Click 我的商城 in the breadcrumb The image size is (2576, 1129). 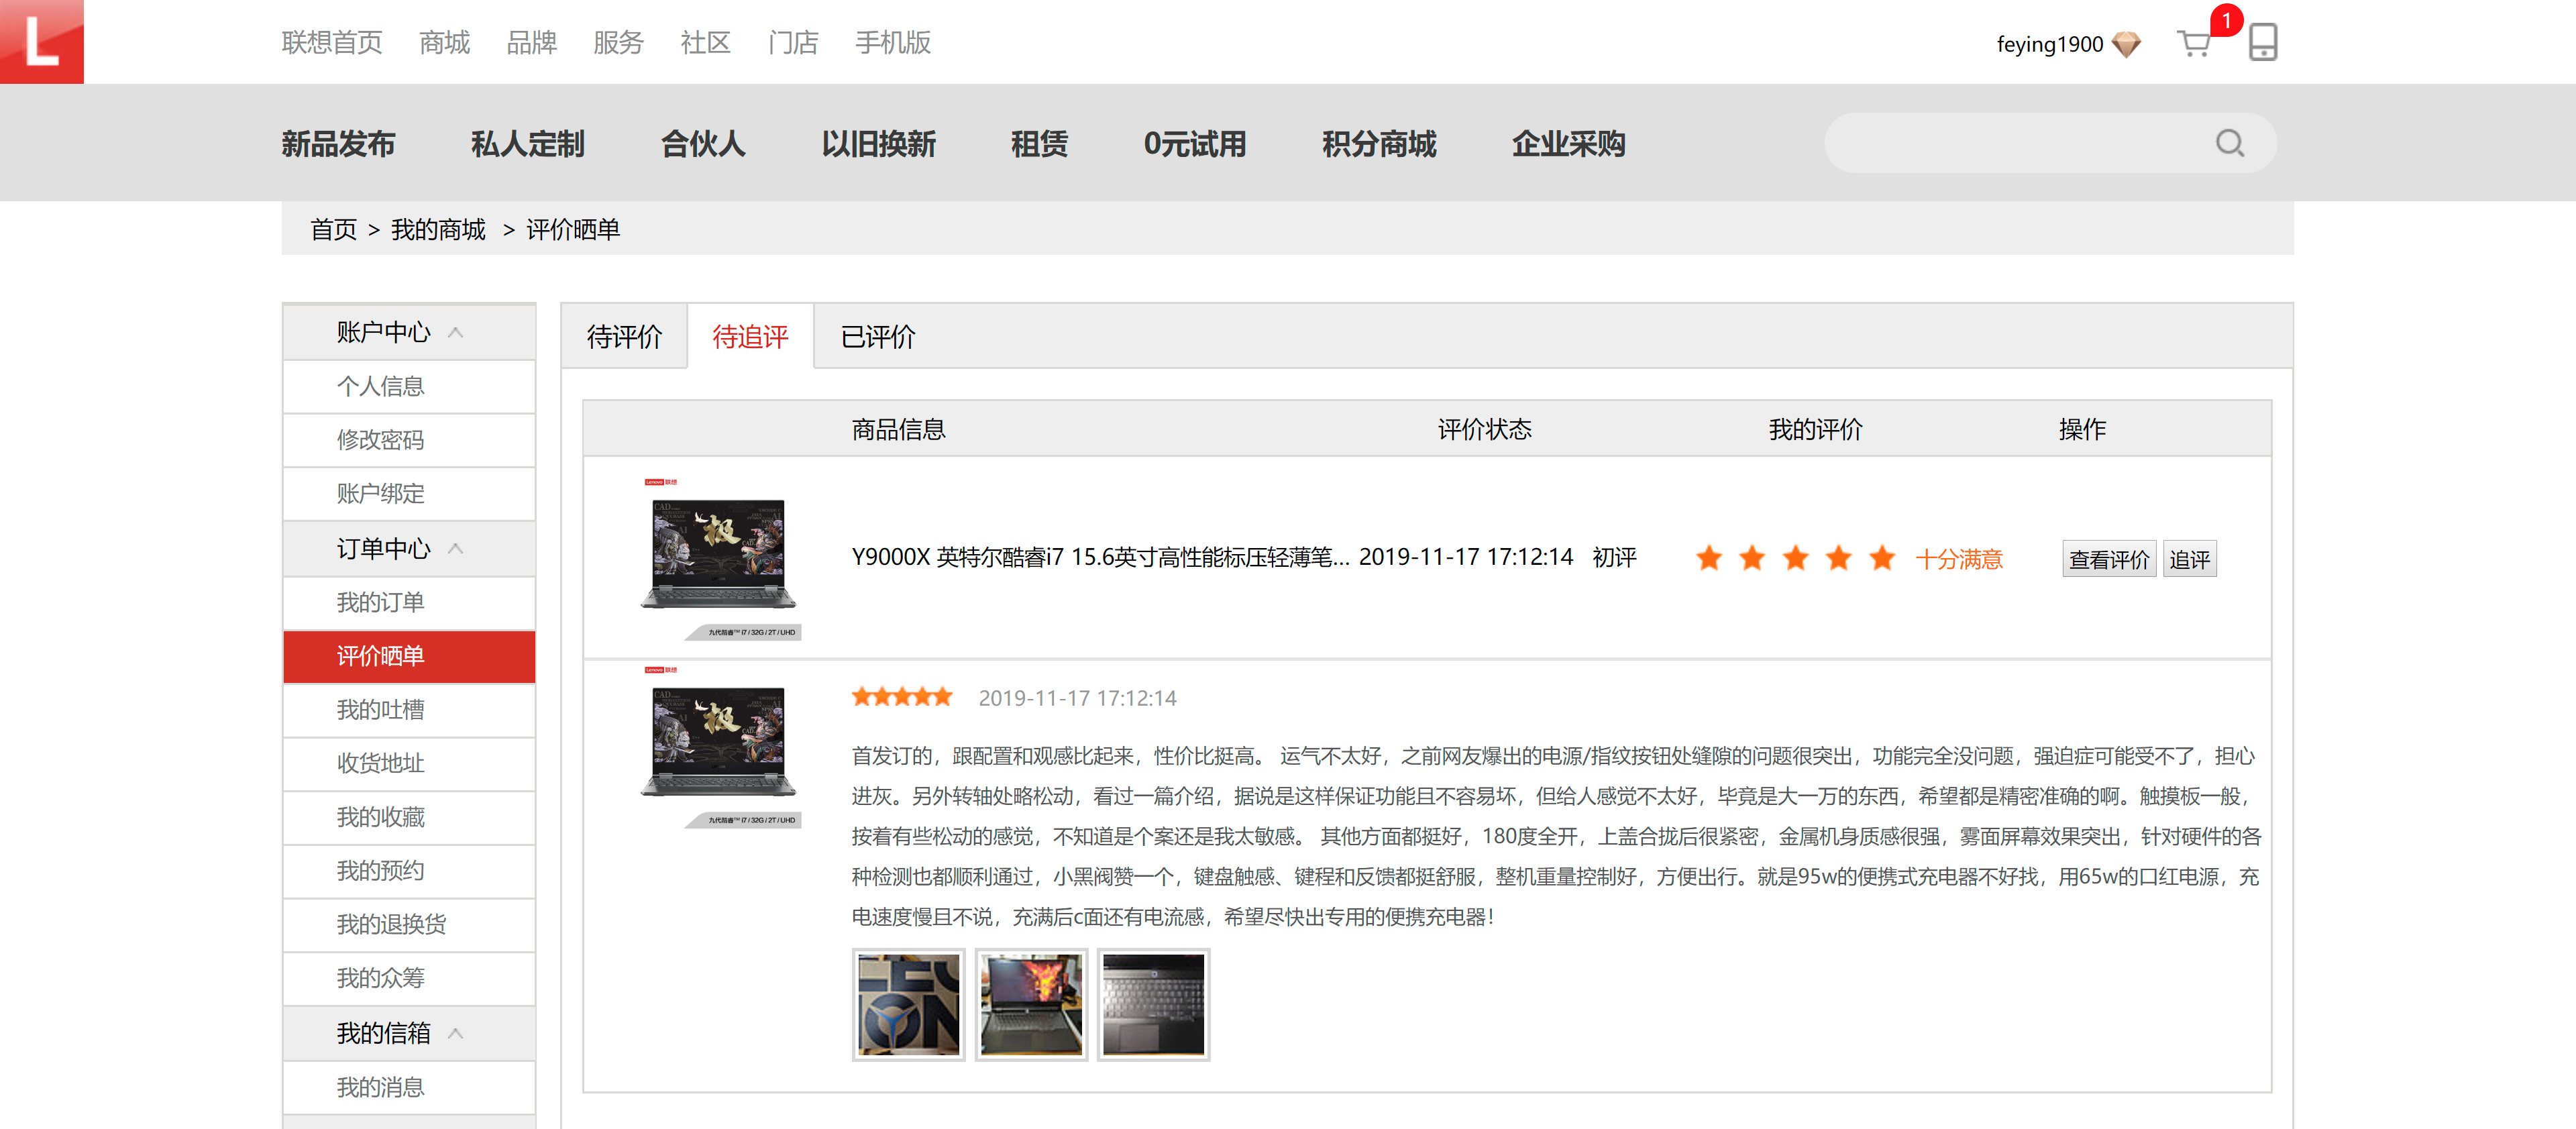pos(438,229)
